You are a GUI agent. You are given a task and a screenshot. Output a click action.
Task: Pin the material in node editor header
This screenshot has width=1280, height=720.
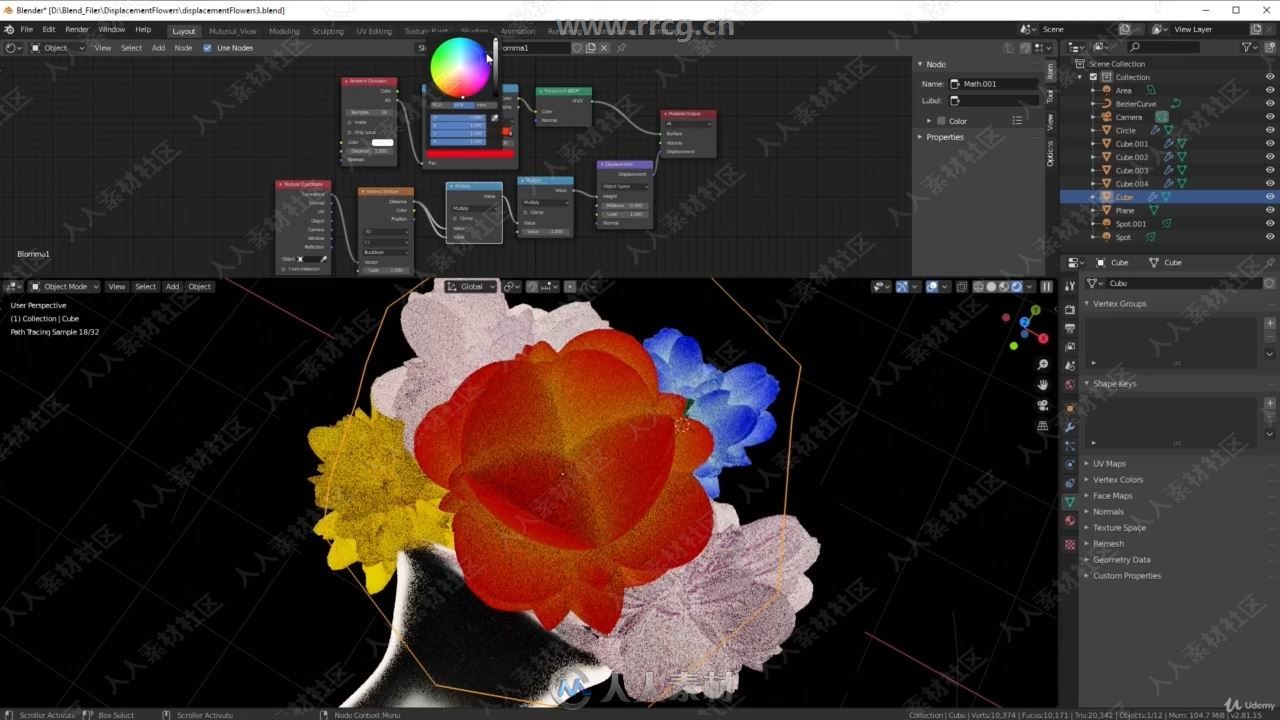[x=621, y=48]
